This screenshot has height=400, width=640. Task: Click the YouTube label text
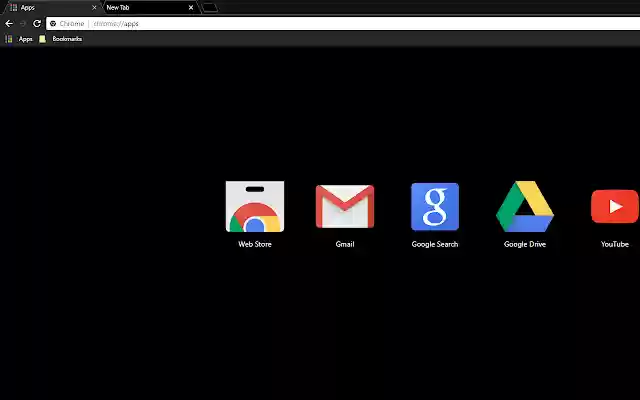(x=615, y=244)
